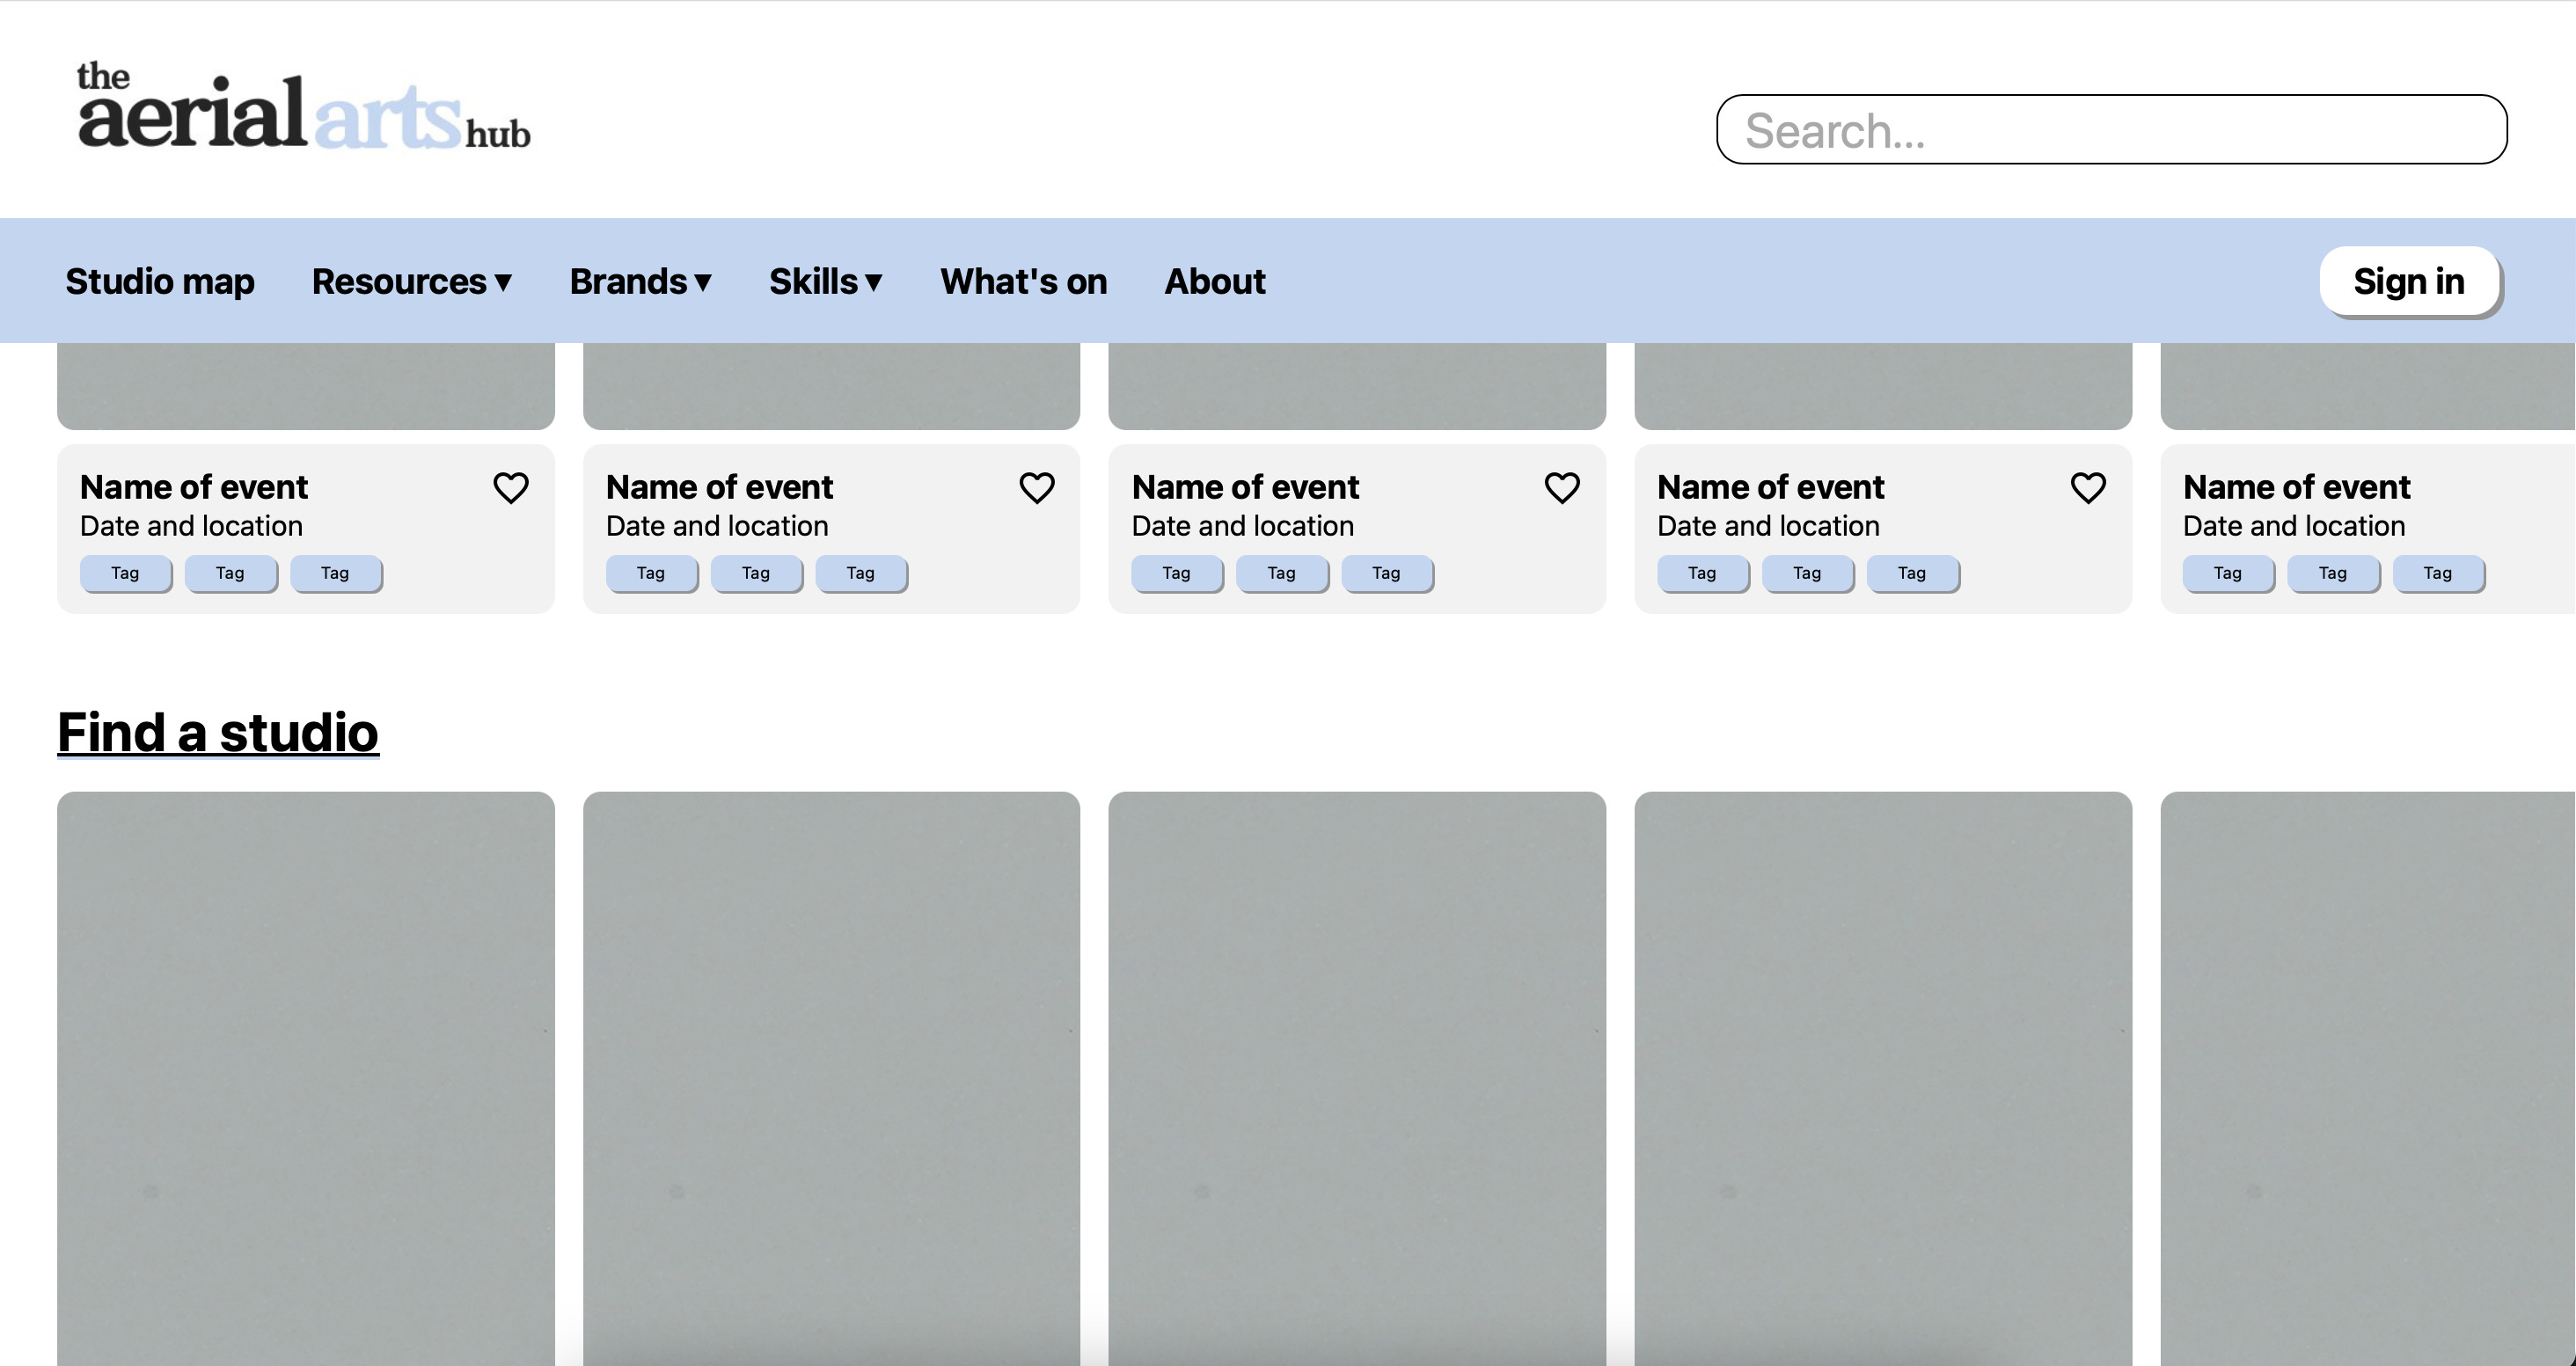Open the Find a studio link
Viewport: 2576px width, 1366px height.
[x=218, y=732]
